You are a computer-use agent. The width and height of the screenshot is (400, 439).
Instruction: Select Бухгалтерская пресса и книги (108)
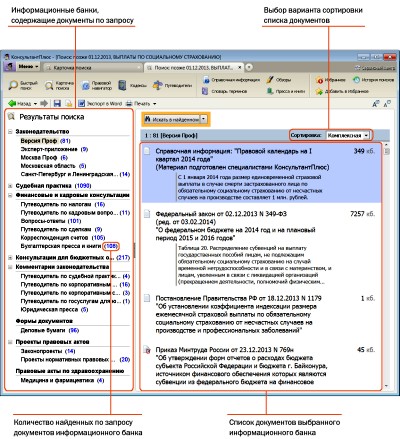(69, 246)
